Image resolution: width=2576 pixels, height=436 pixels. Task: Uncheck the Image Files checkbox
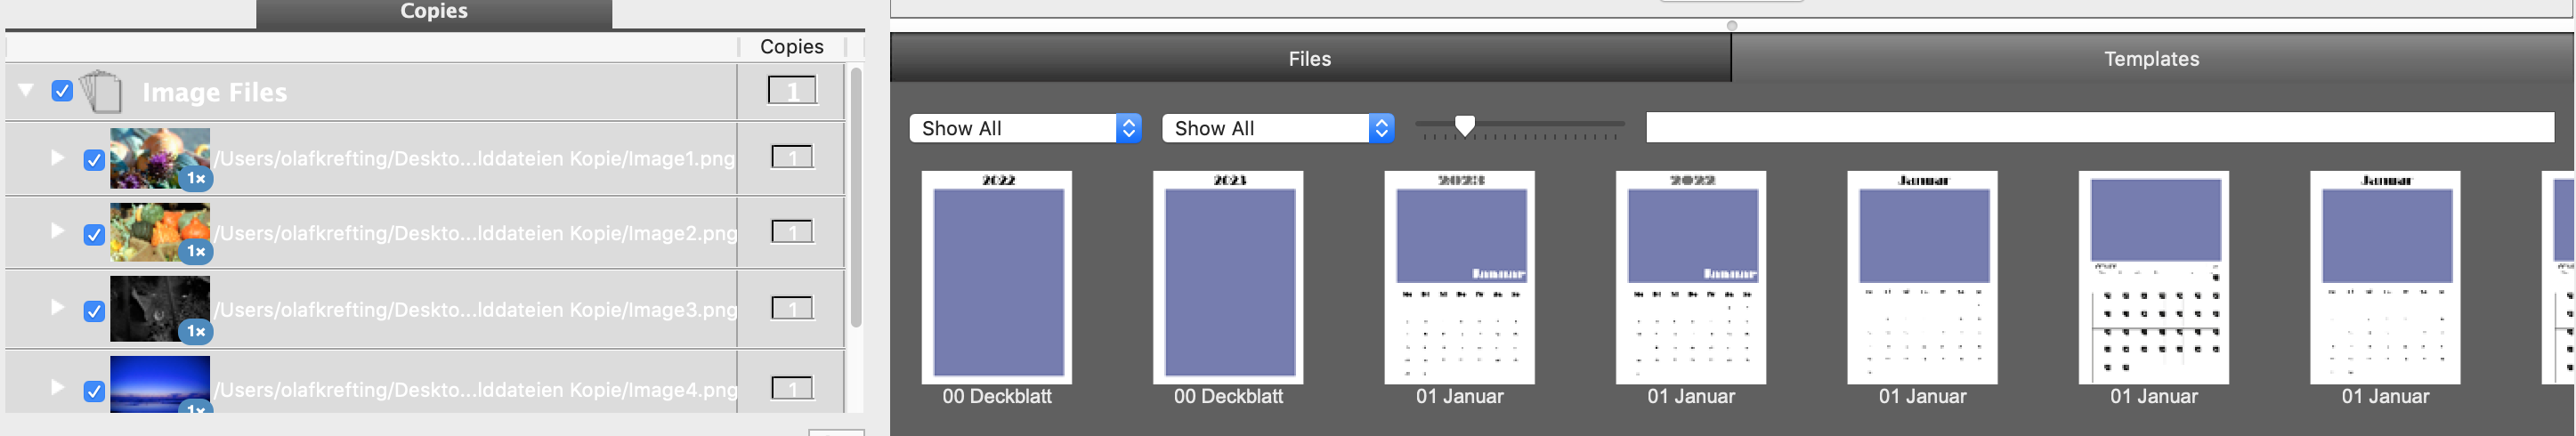[x=62, y=91]
